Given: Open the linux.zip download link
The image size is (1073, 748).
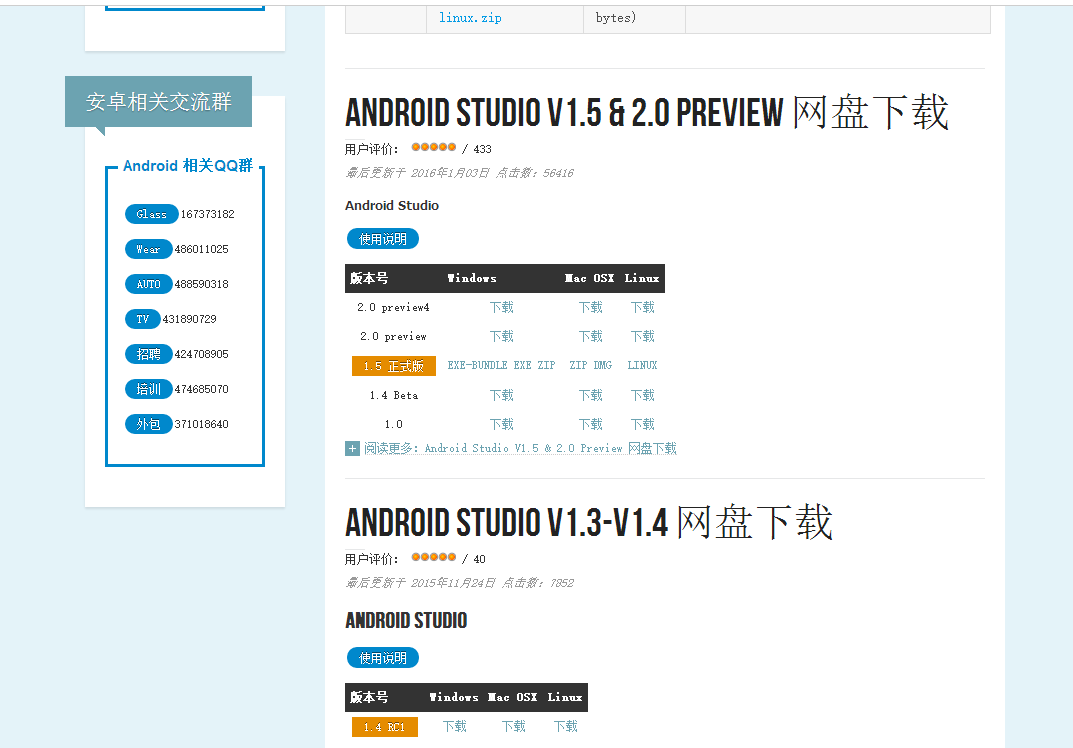Looking at the screenshot, I should pos(470,18).
